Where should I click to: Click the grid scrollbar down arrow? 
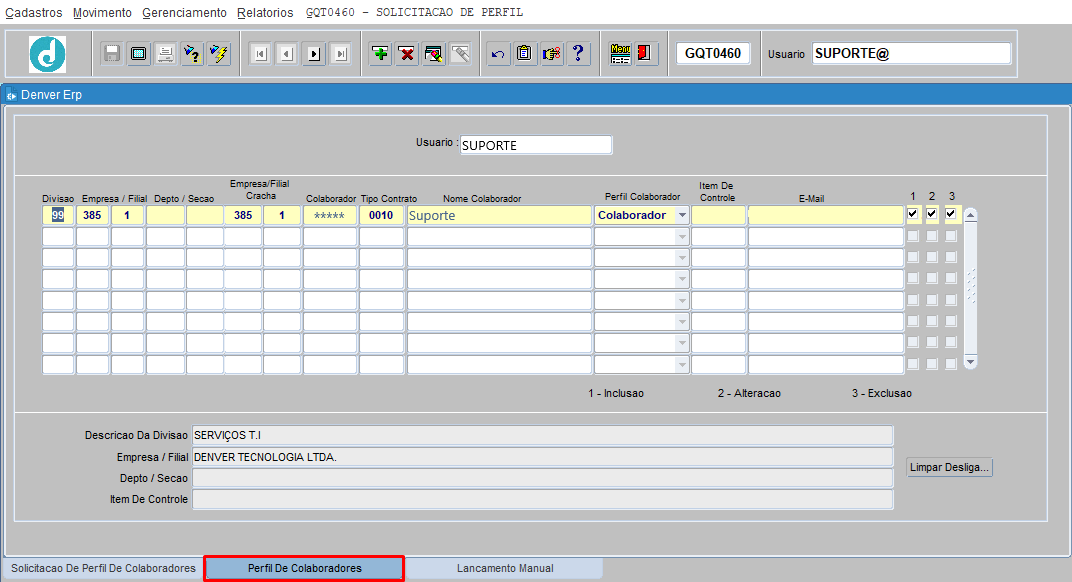click(970, 361)
